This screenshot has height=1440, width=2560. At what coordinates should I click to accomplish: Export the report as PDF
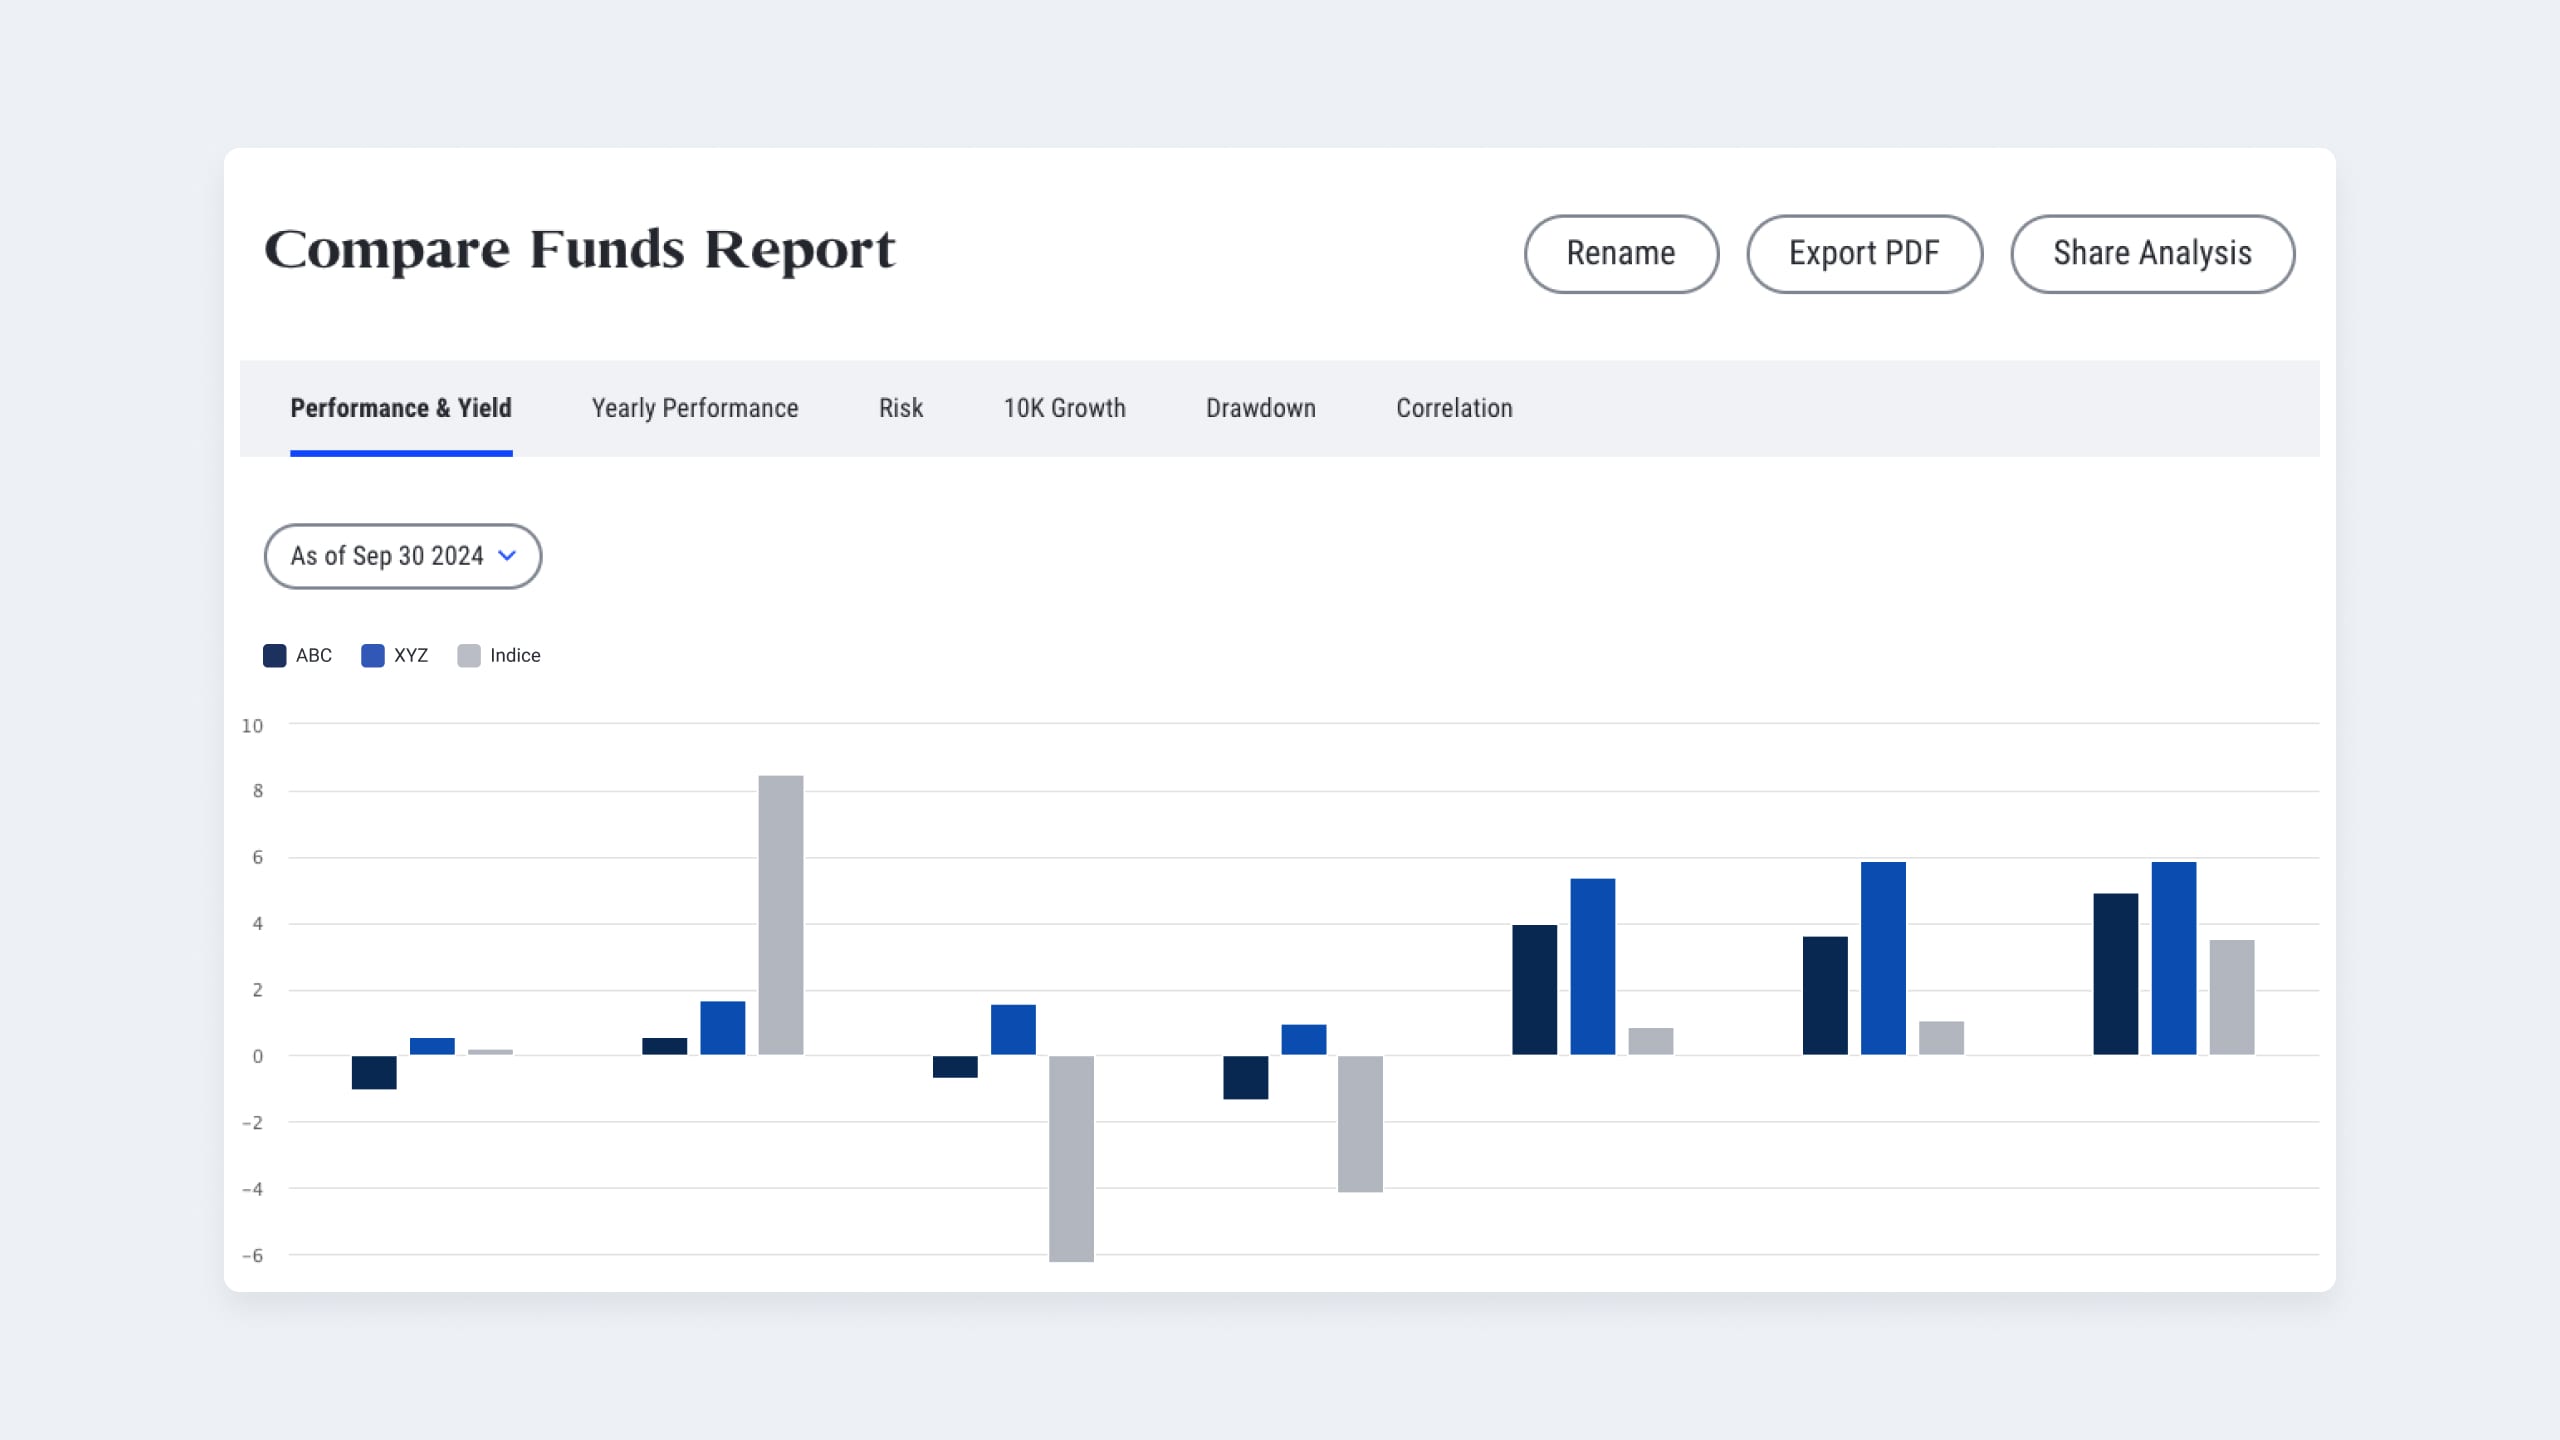click(x=1864, y=253)
